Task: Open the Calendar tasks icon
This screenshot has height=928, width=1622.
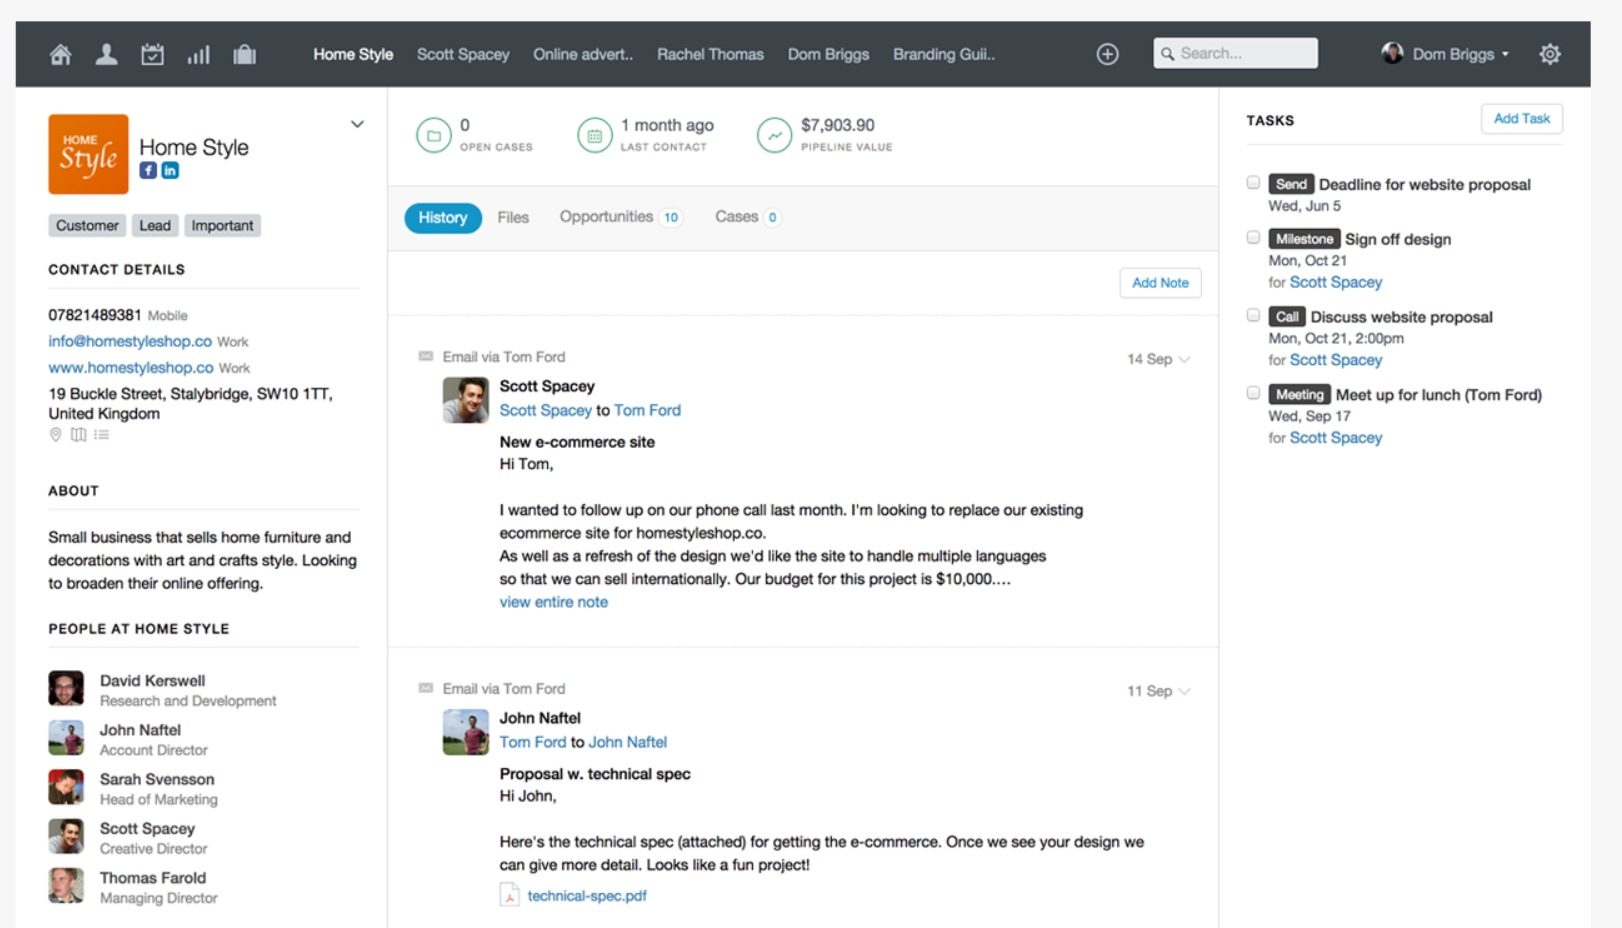Action: (152, 55)
